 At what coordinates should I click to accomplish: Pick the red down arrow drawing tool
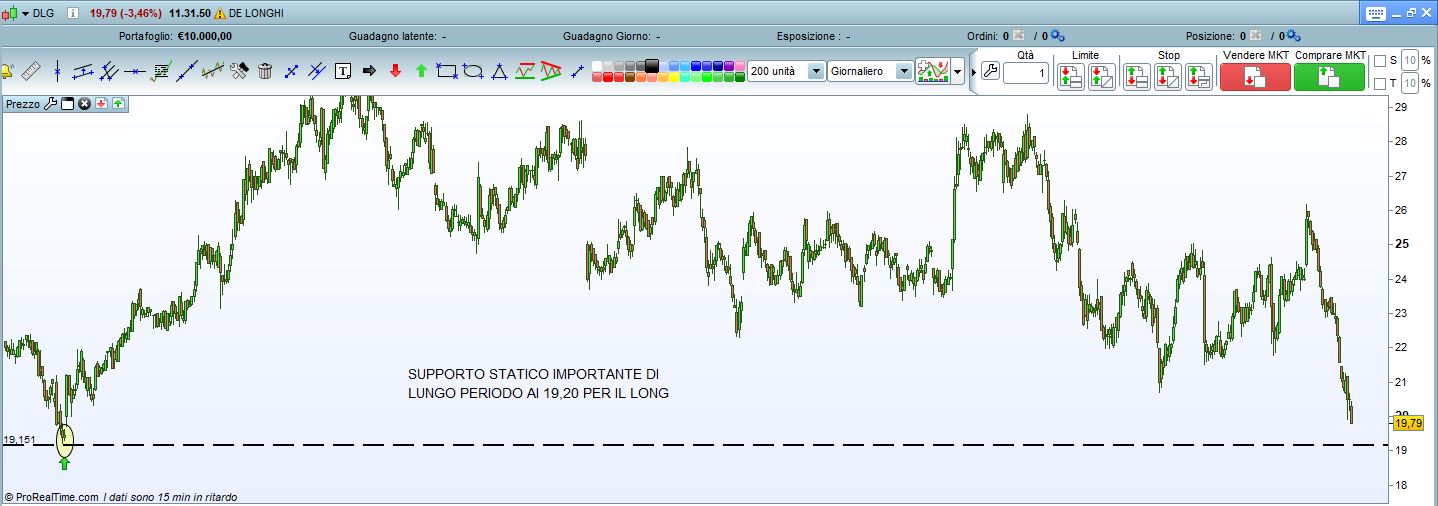coord(395,71)
